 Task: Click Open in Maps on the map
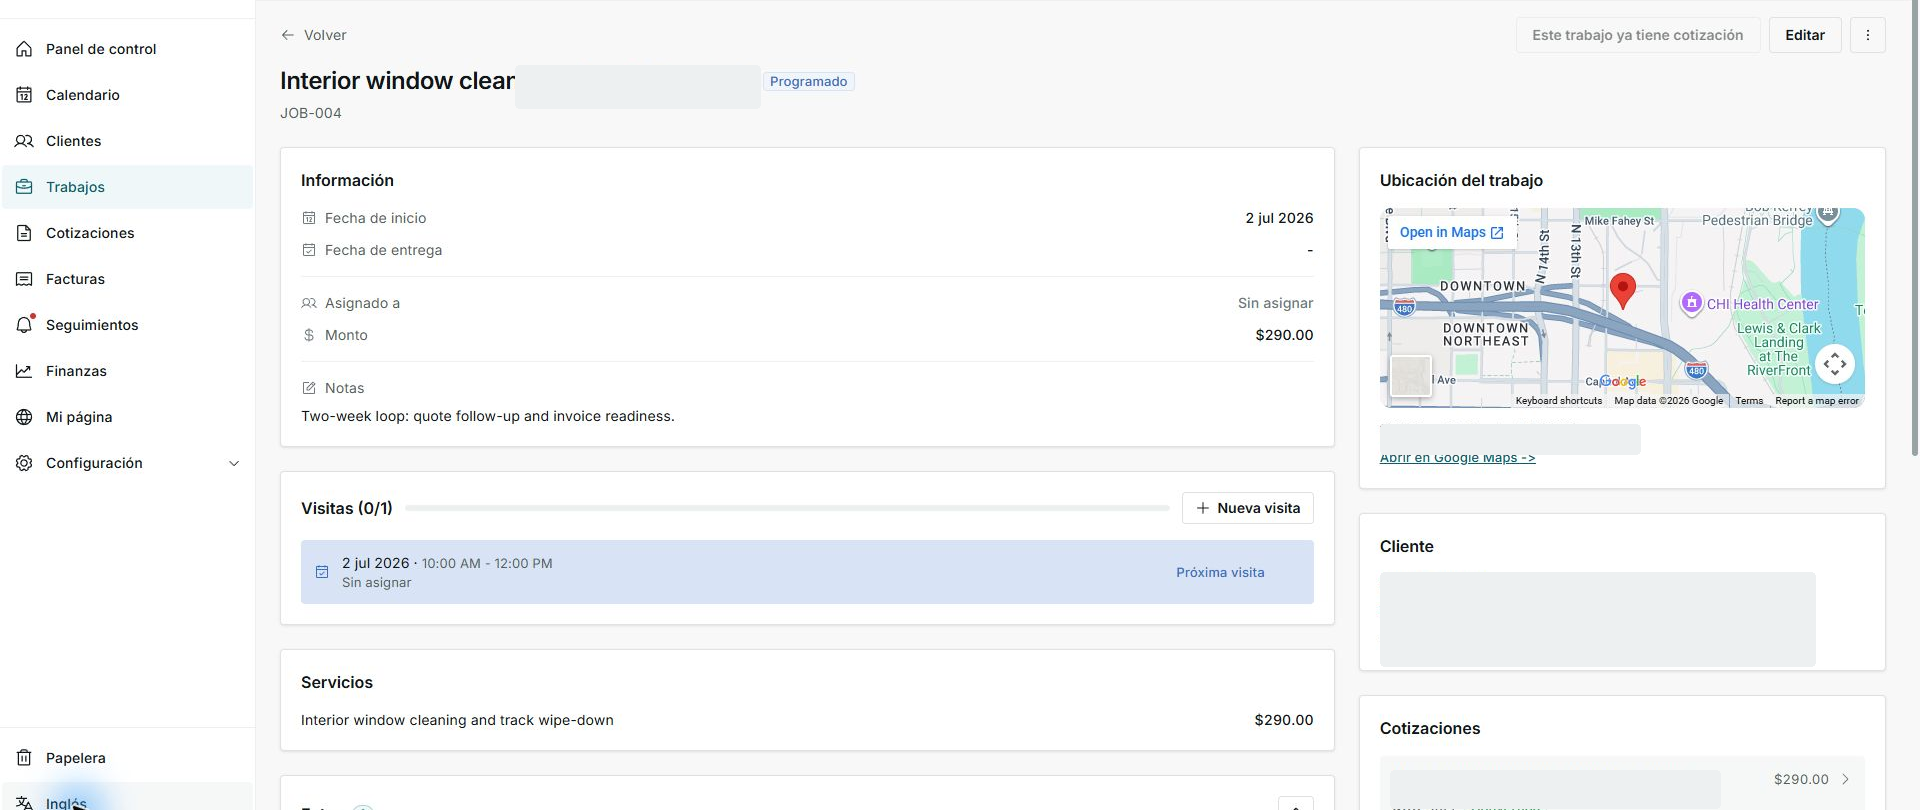[x=1451, y=232]
